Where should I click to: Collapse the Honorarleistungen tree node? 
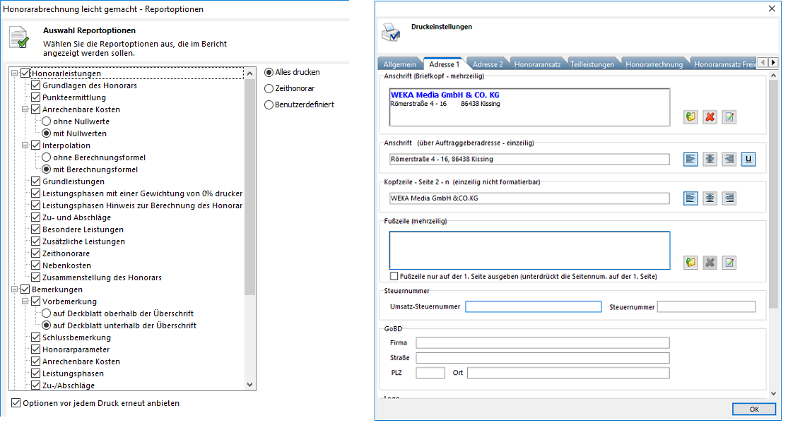tap(14, 73)
